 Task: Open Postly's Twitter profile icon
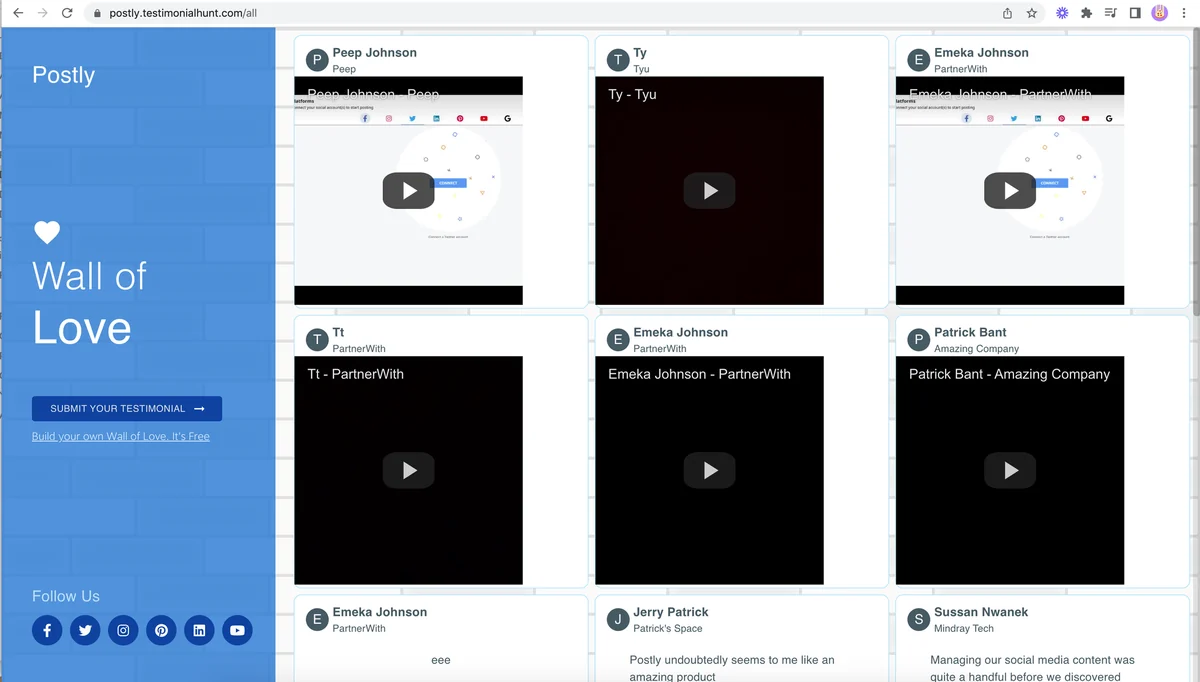(85, 630)
